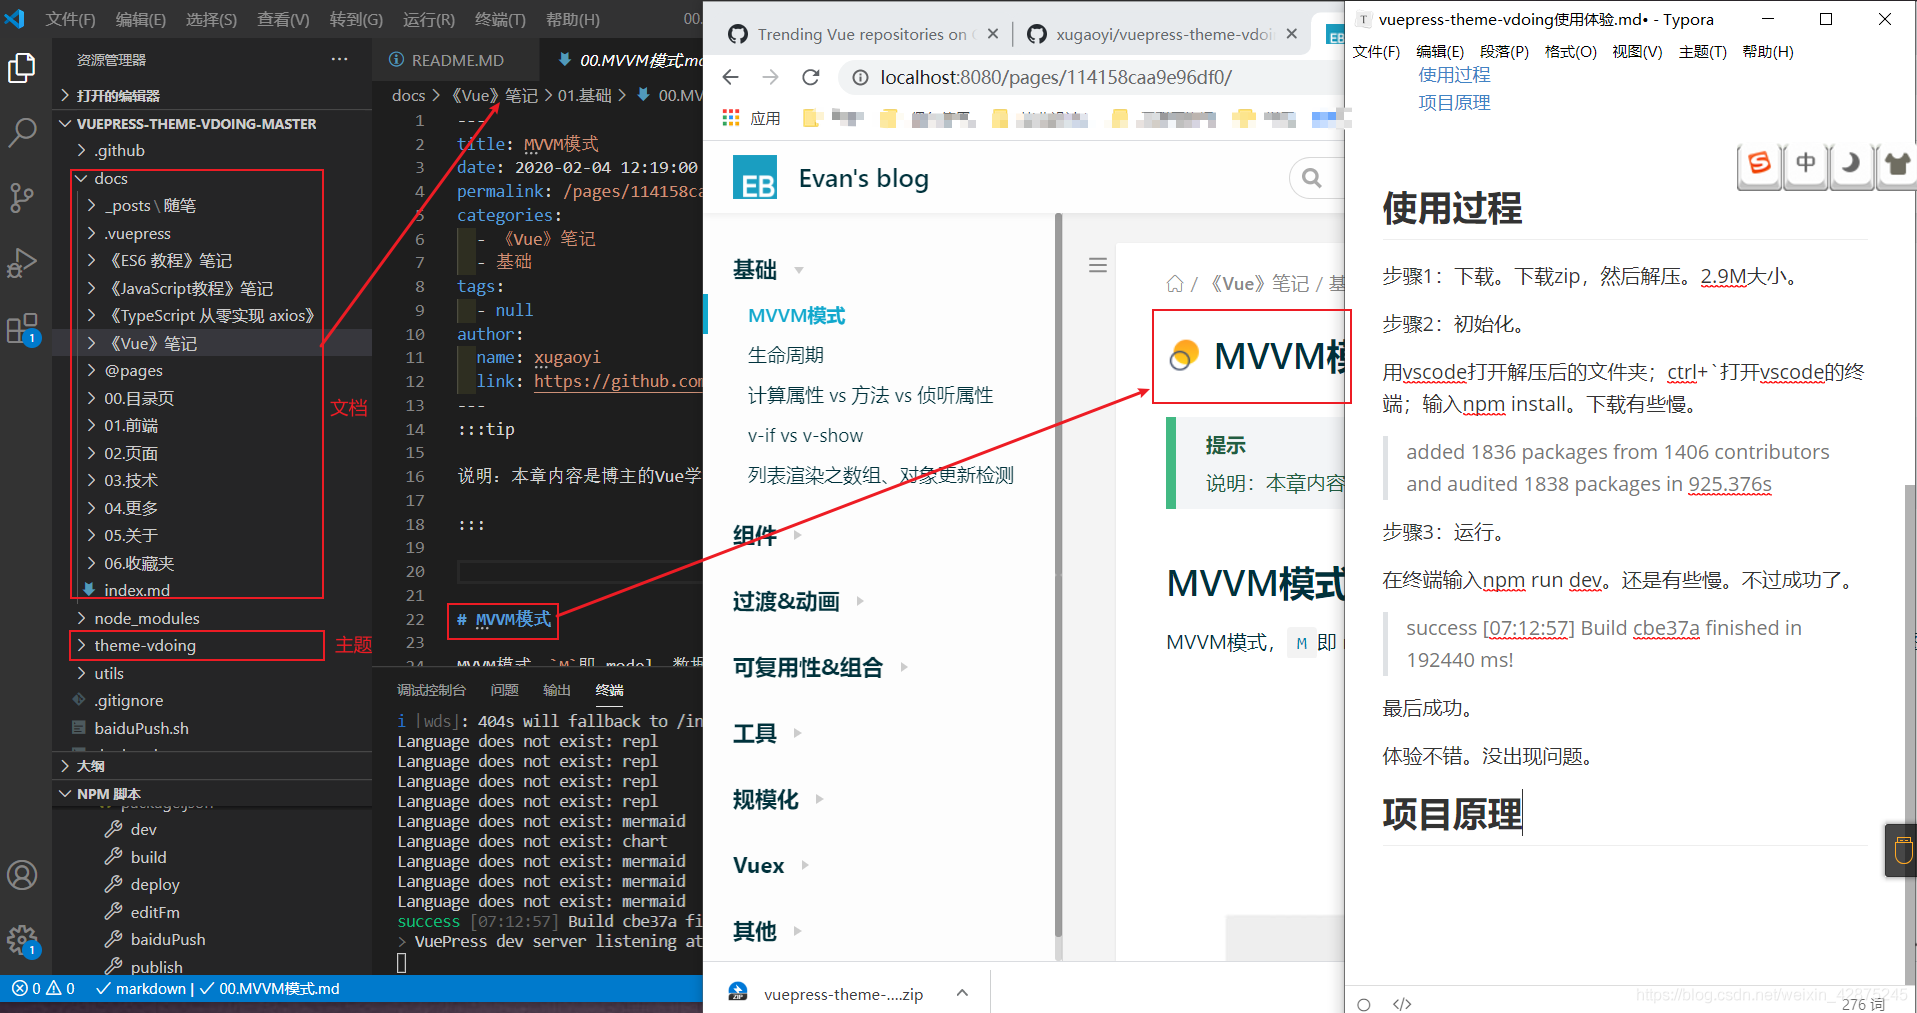The width and height of the screenshot is (1917, 1013).
Task: Switch to 调试控制台 panel tab
Action: pos(431,690)
